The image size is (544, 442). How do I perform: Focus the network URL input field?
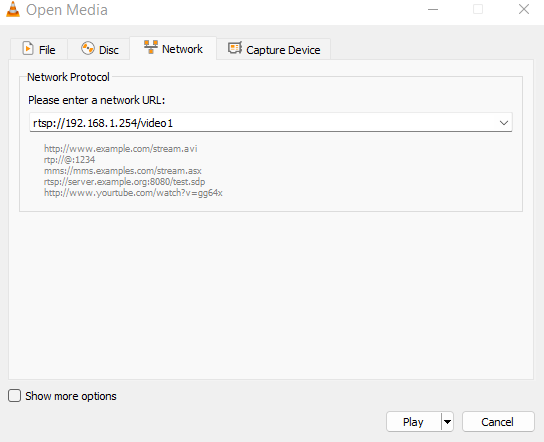pos(264,123)
